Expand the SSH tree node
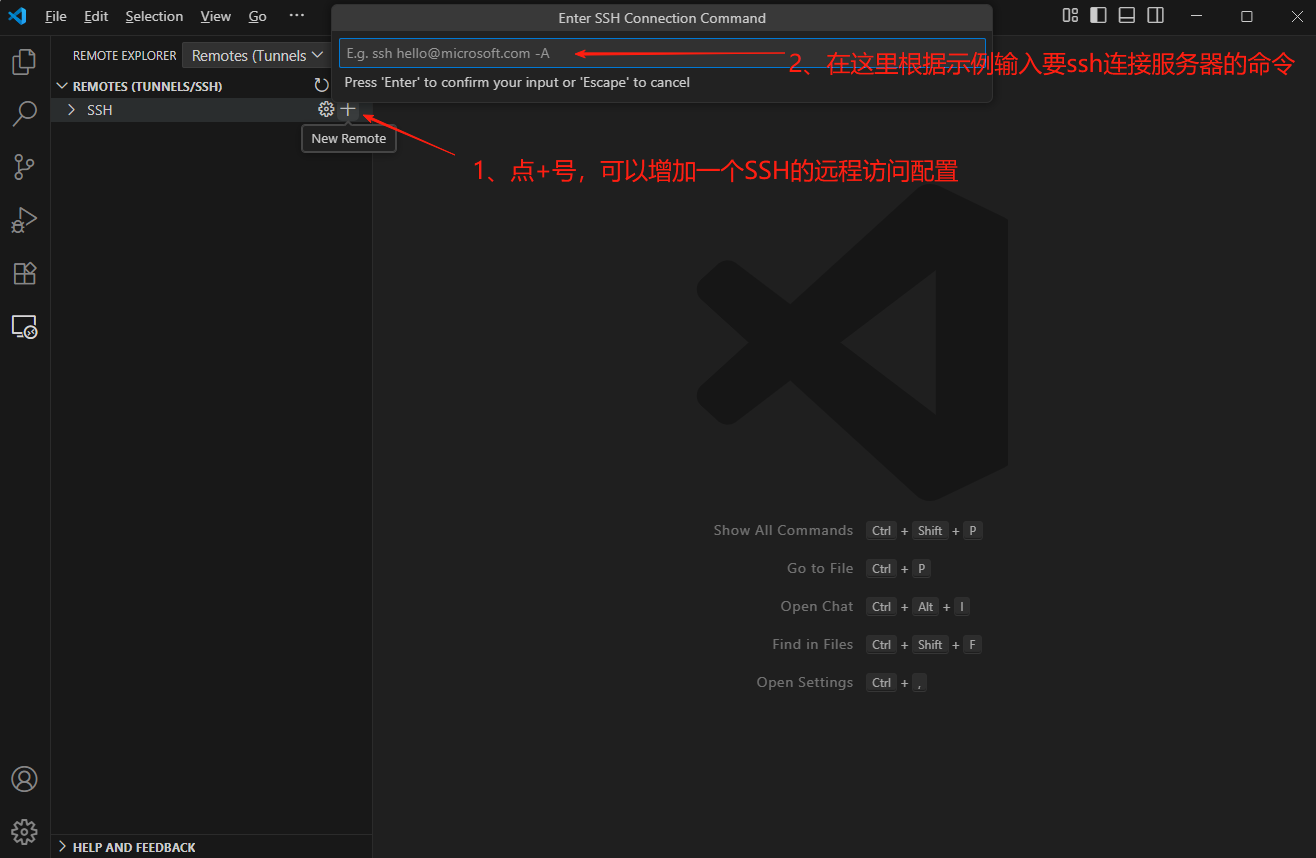Viewport: 1316px width, 858px height. [71, 110]
